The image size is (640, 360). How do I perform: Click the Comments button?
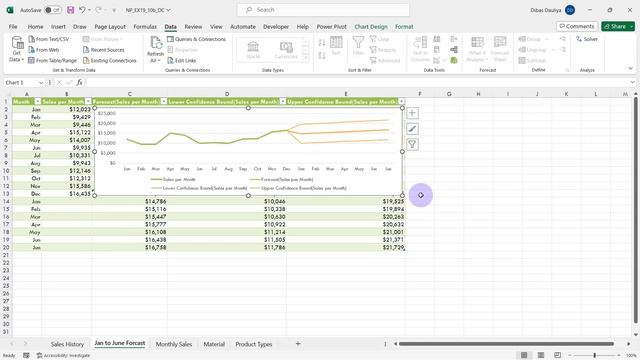point(577,27)
